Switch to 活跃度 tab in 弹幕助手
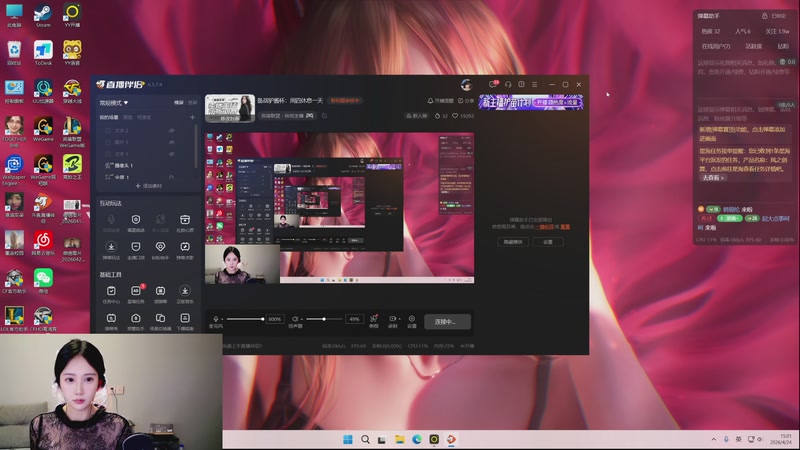Screen dimensions: 800x450 [754, 46]
